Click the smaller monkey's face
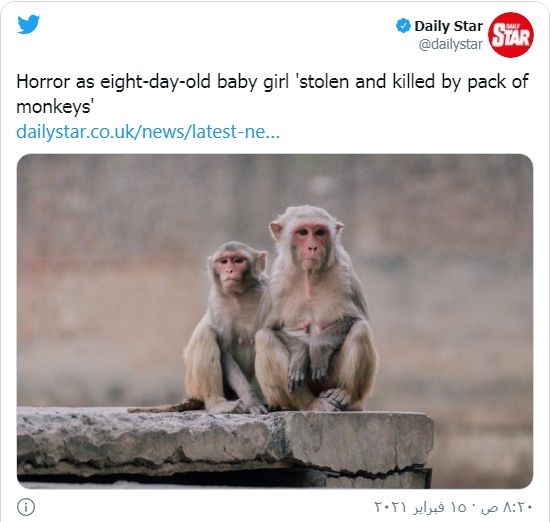553x522 pixels. (231, 270)
